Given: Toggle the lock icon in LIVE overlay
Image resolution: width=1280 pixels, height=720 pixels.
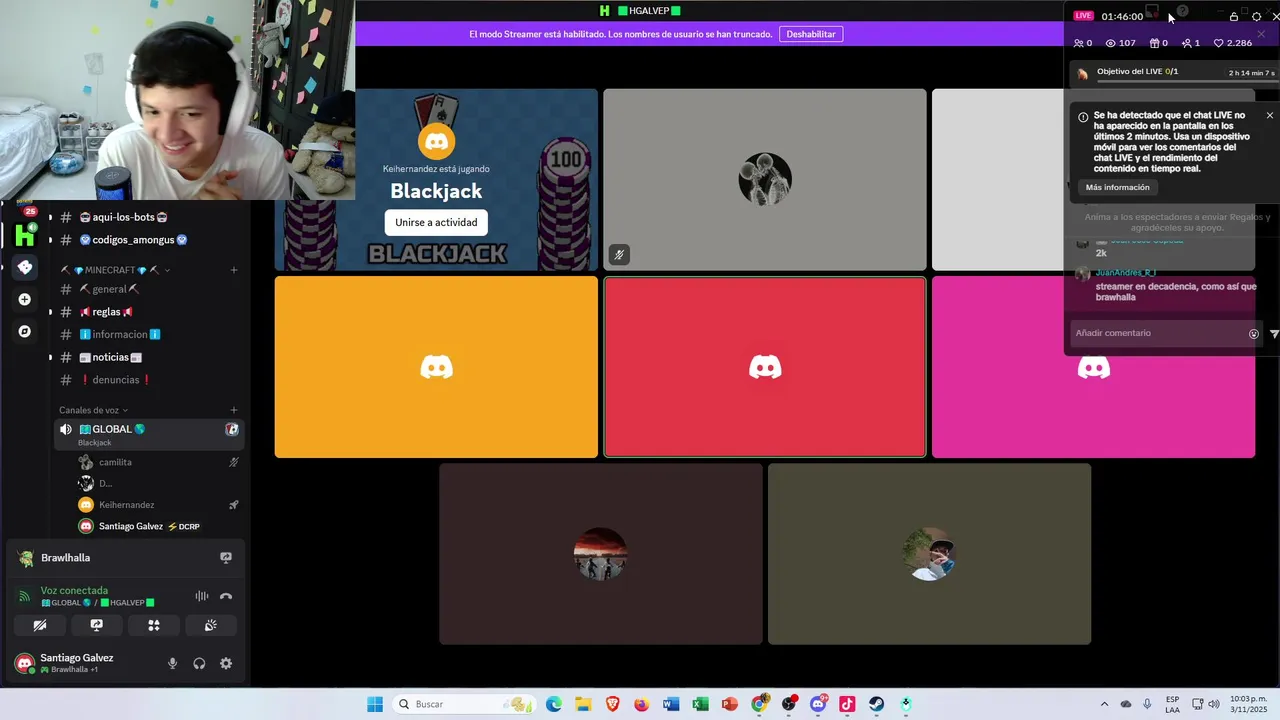Looking at the screenshot, I should [x=1233, y=16].
